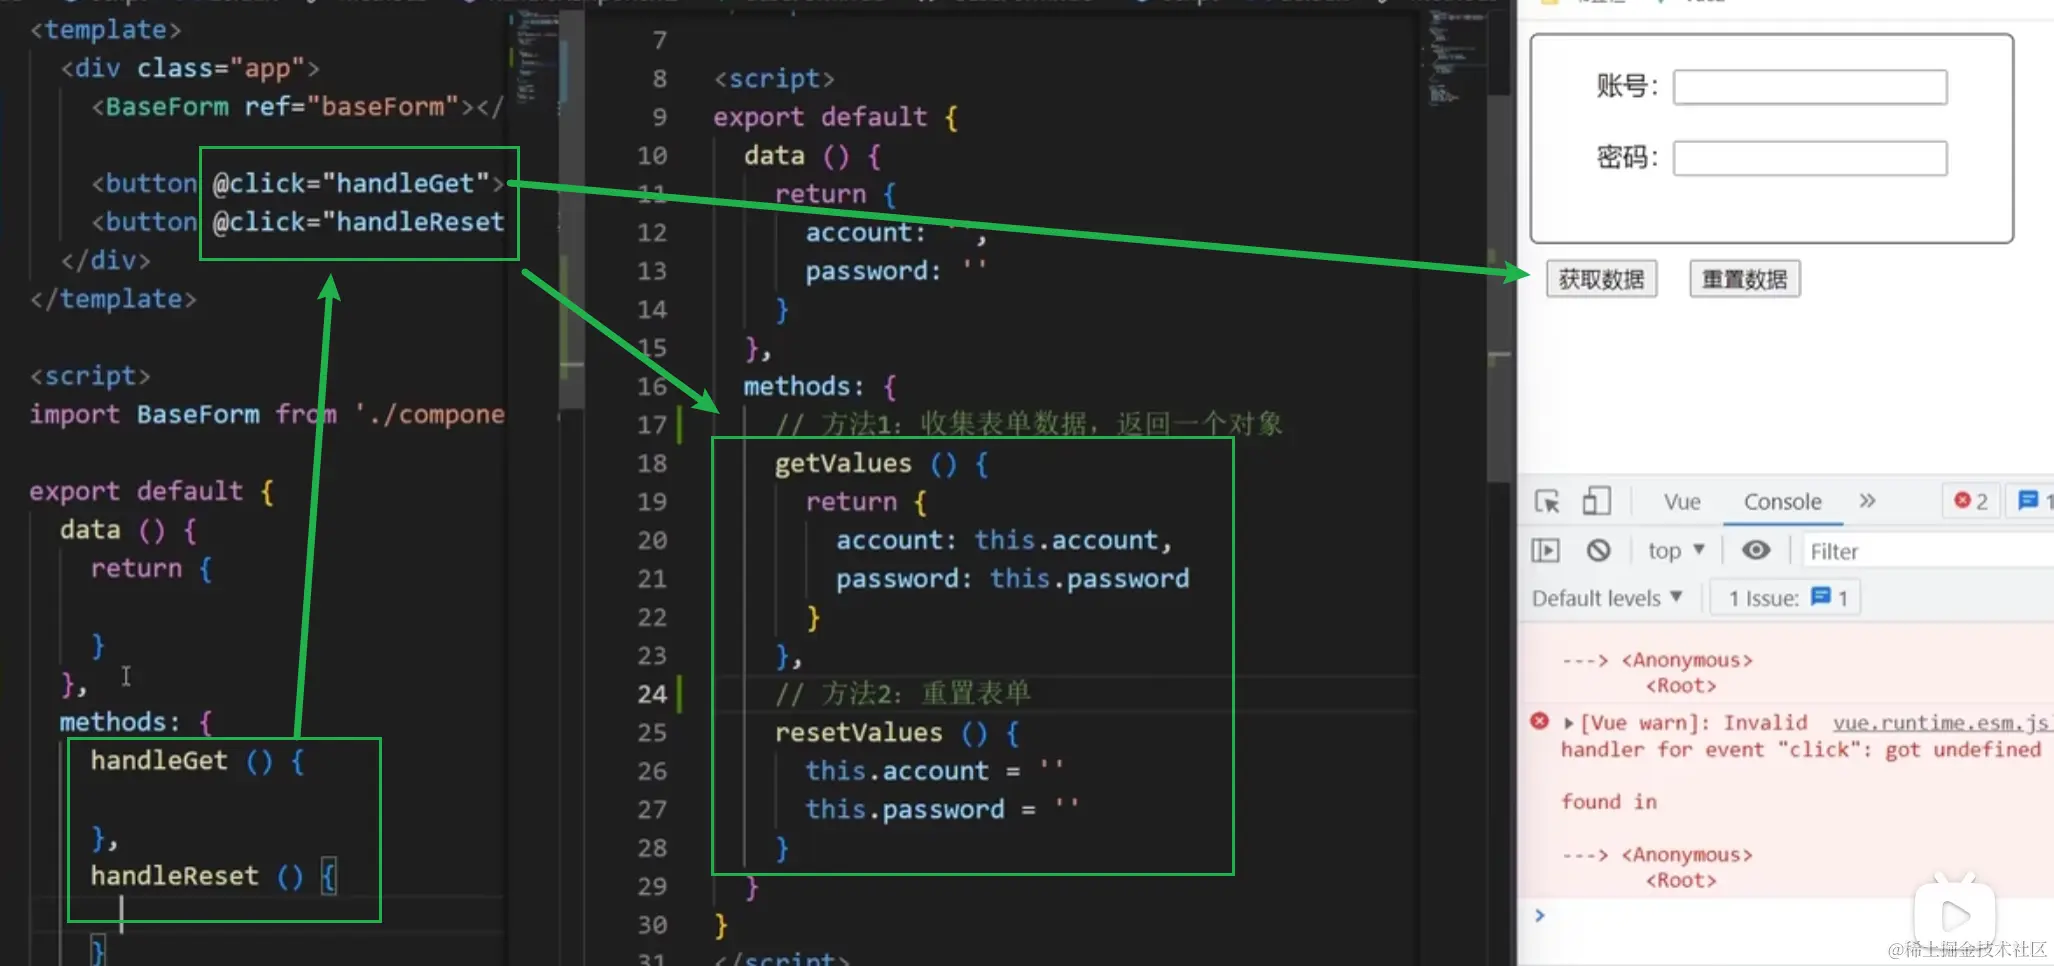Click line number 24 in gutter
Image resolution: width=2054 pixels, height=966 pixels.
pos(652,694)
